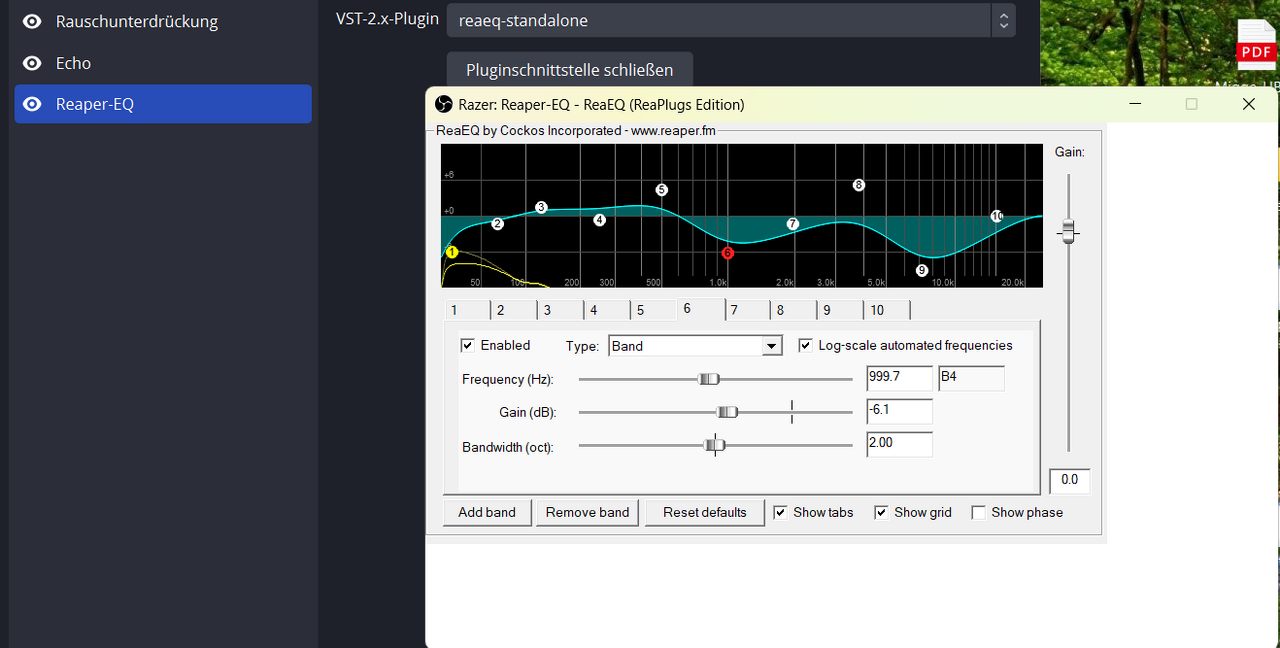Toggle visibility of Echo filter
1280x648 pixels.
(x=32, y=63)
